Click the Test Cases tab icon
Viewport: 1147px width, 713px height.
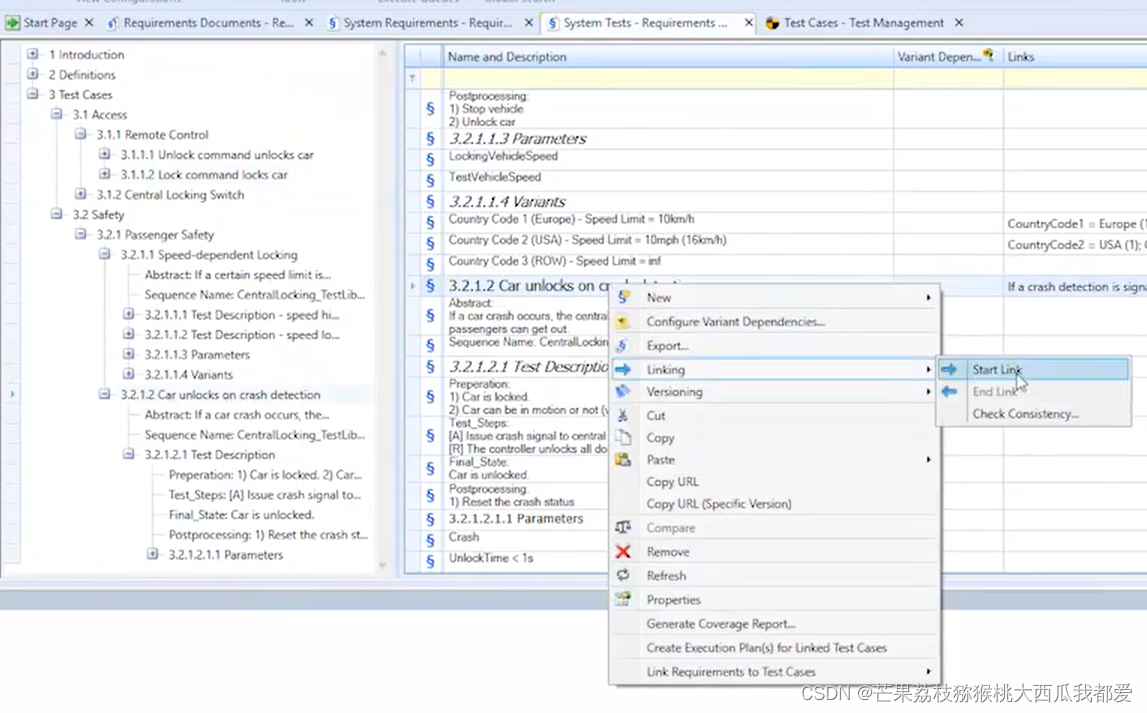[772, 23]
